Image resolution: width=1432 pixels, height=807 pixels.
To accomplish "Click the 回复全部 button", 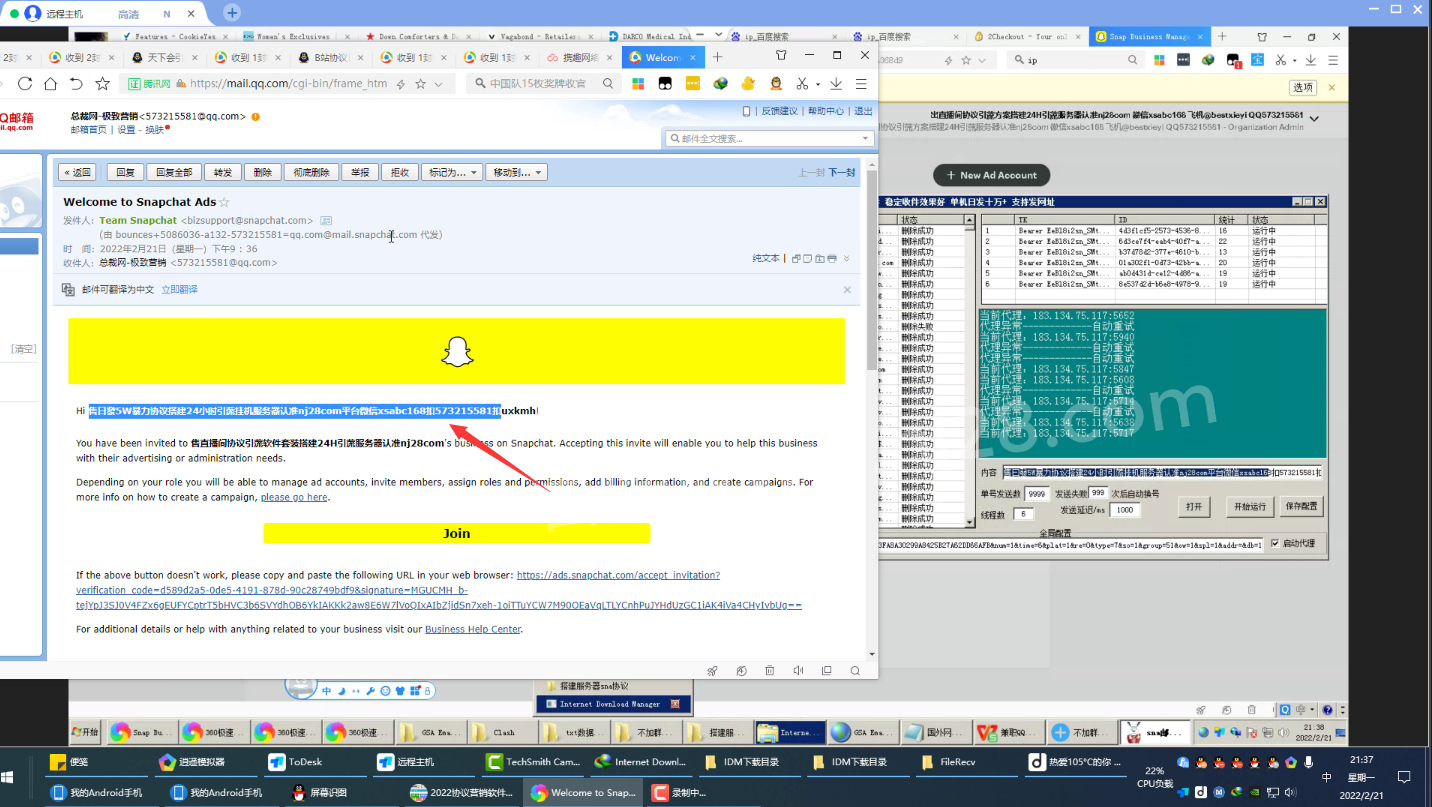I will tap(175, 172).
